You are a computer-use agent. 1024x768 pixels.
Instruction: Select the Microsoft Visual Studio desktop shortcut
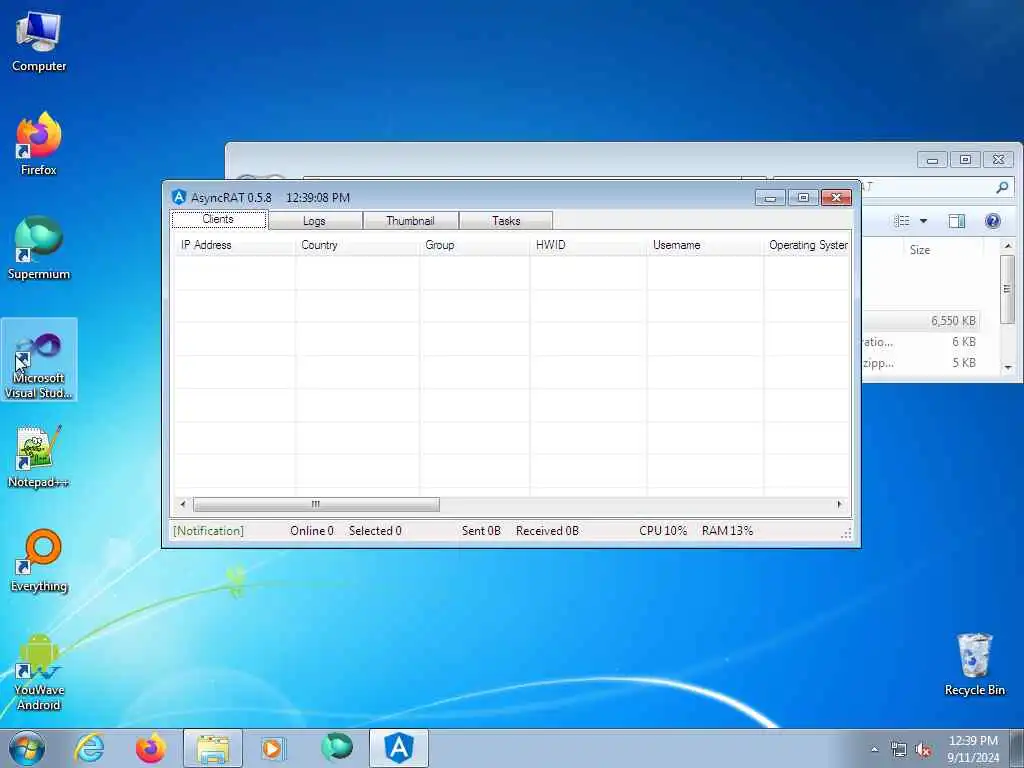point(39,360)
